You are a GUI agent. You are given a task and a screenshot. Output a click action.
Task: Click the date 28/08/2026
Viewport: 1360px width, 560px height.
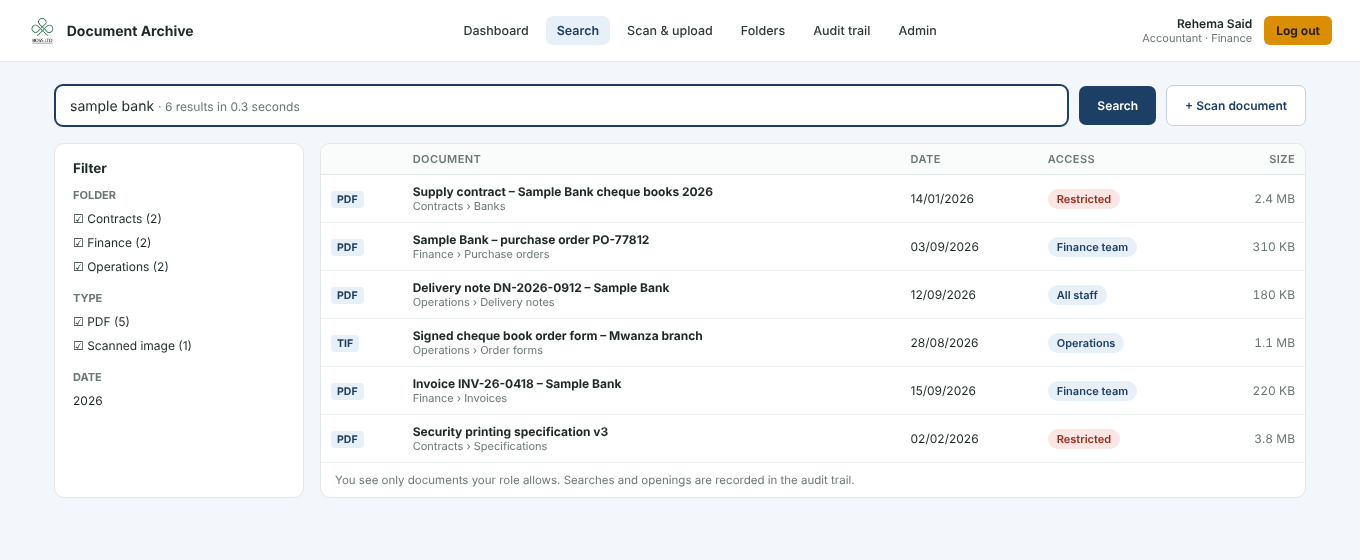point(944,343)
